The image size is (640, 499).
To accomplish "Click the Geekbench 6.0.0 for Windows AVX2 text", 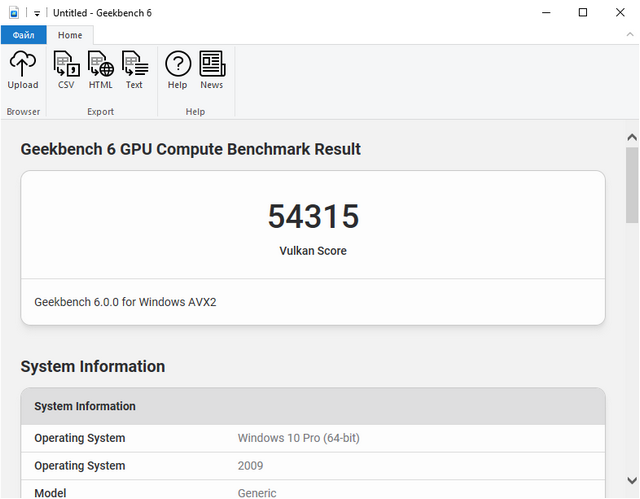I will (125, 301).
